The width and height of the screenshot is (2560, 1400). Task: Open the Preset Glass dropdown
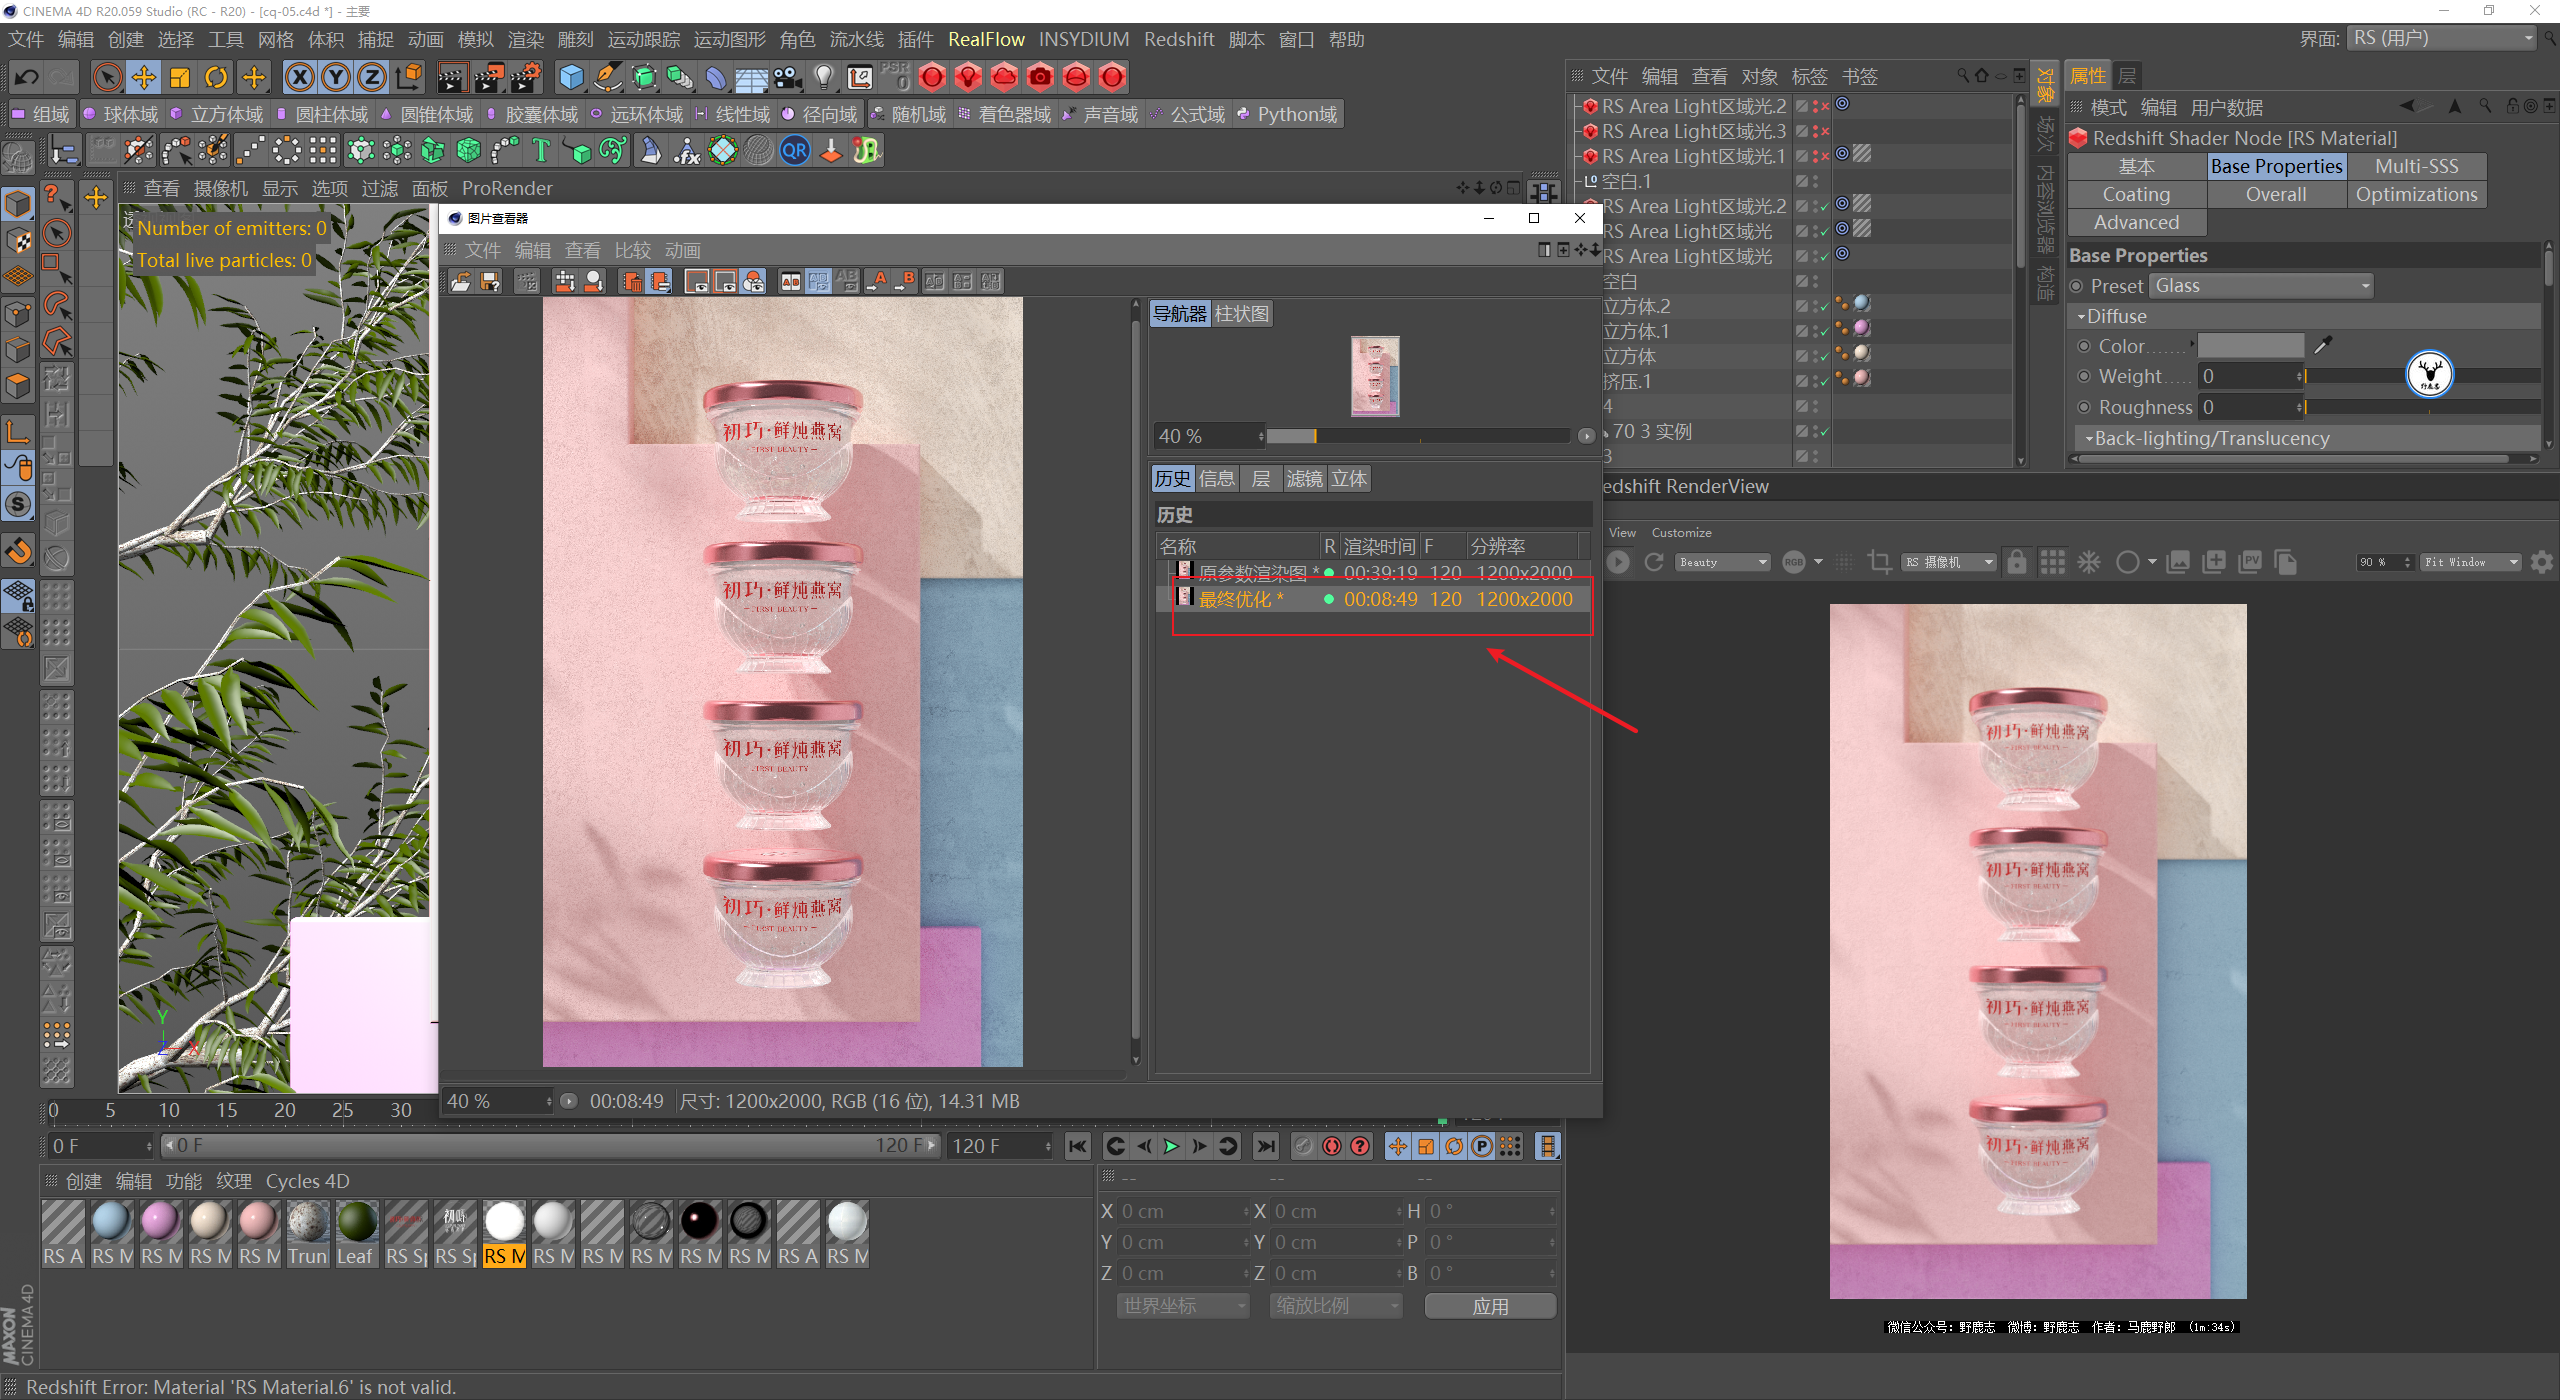pos(2261,286)
